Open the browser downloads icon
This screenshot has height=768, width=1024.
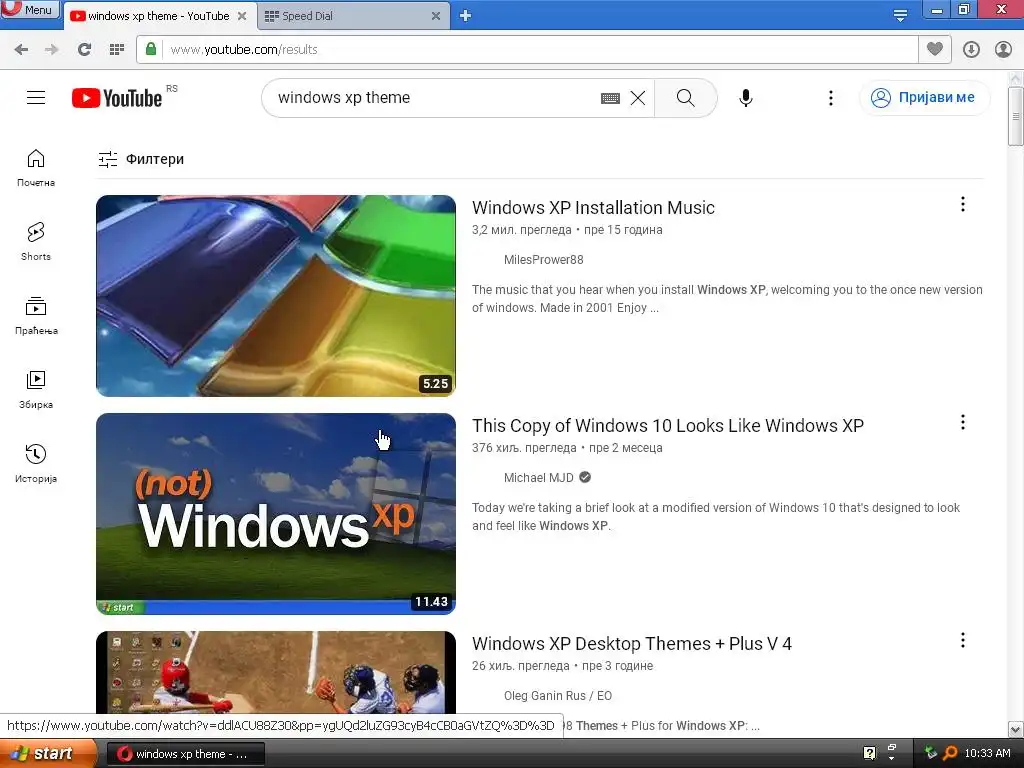pos(971,50)
